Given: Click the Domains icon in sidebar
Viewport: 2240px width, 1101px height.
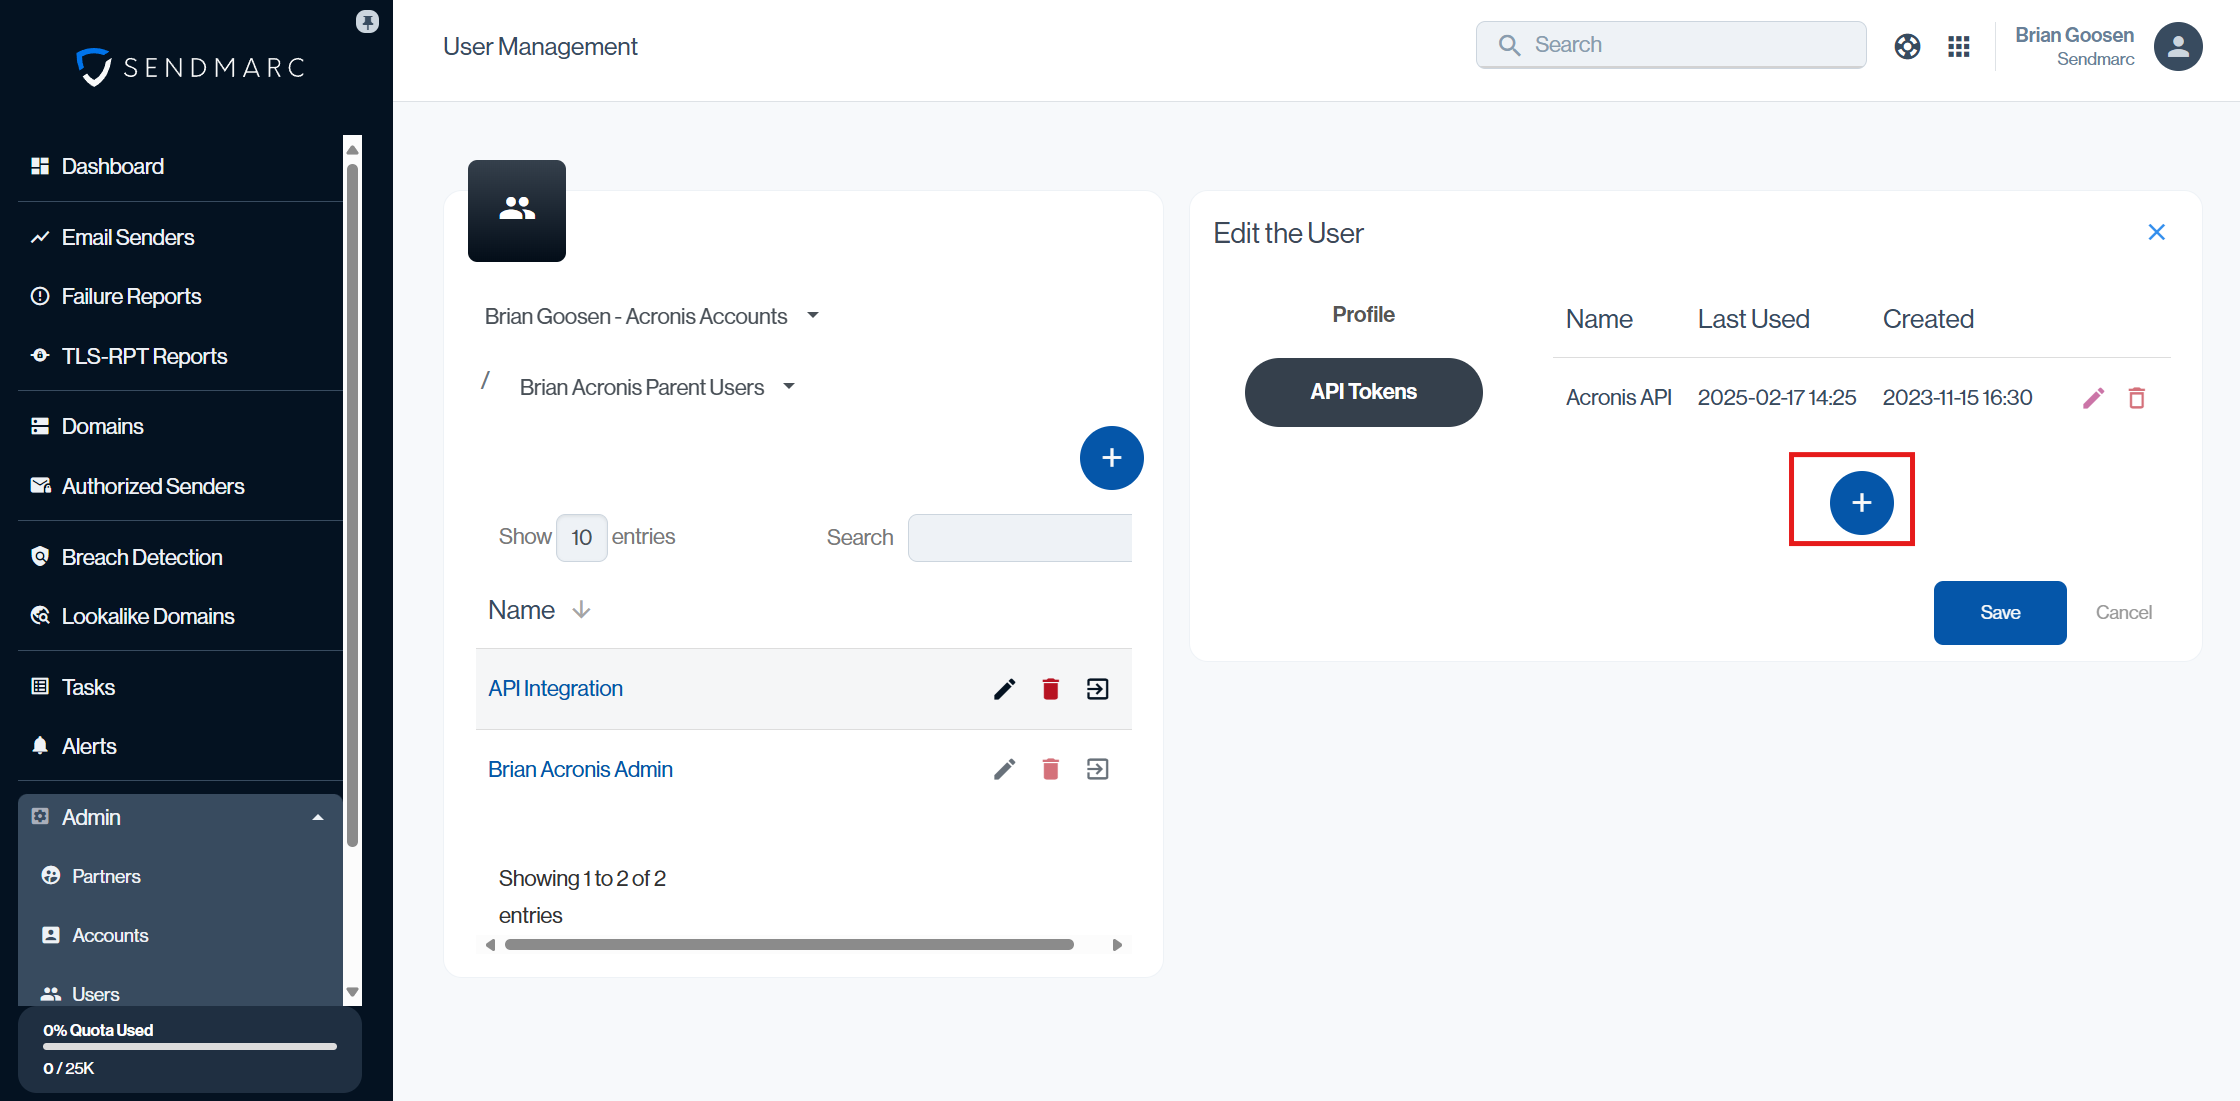Looking at the screenshot, I should click(x=40, y=426).
